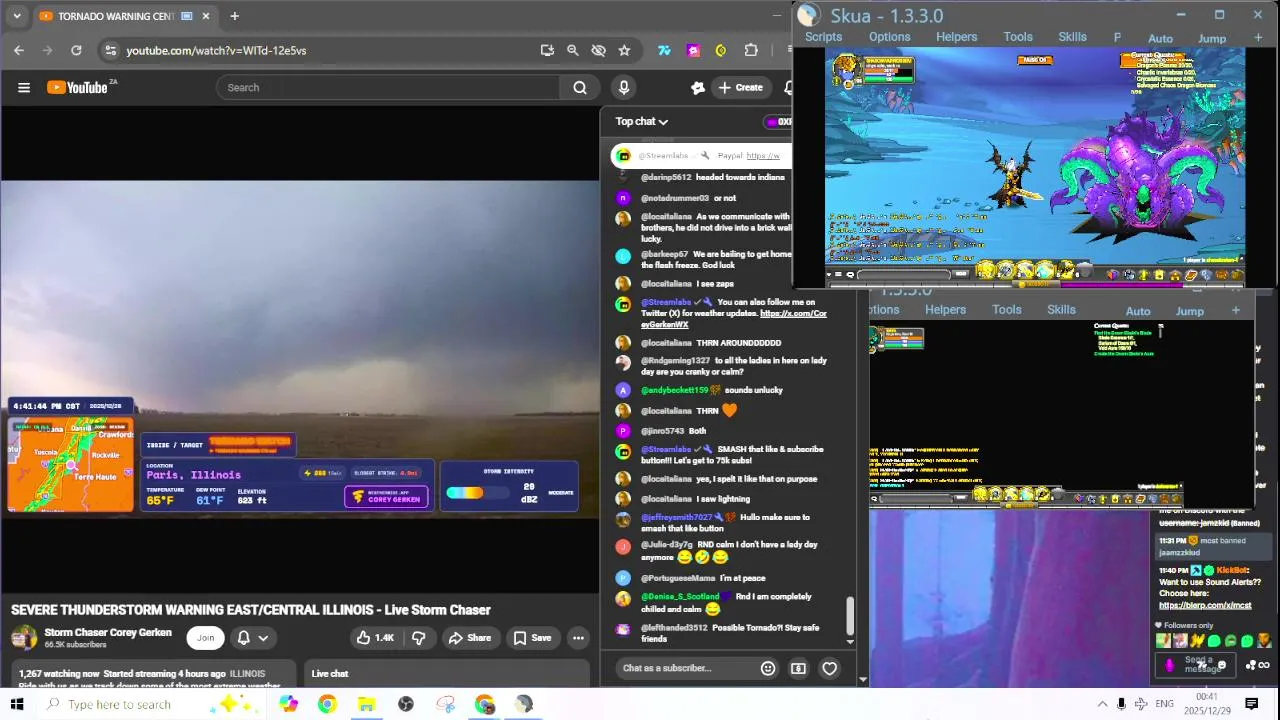The height and width of the screenshot is (720, 1280).
Task: Bookmark this page with the star icon
Action: point(624,50)
